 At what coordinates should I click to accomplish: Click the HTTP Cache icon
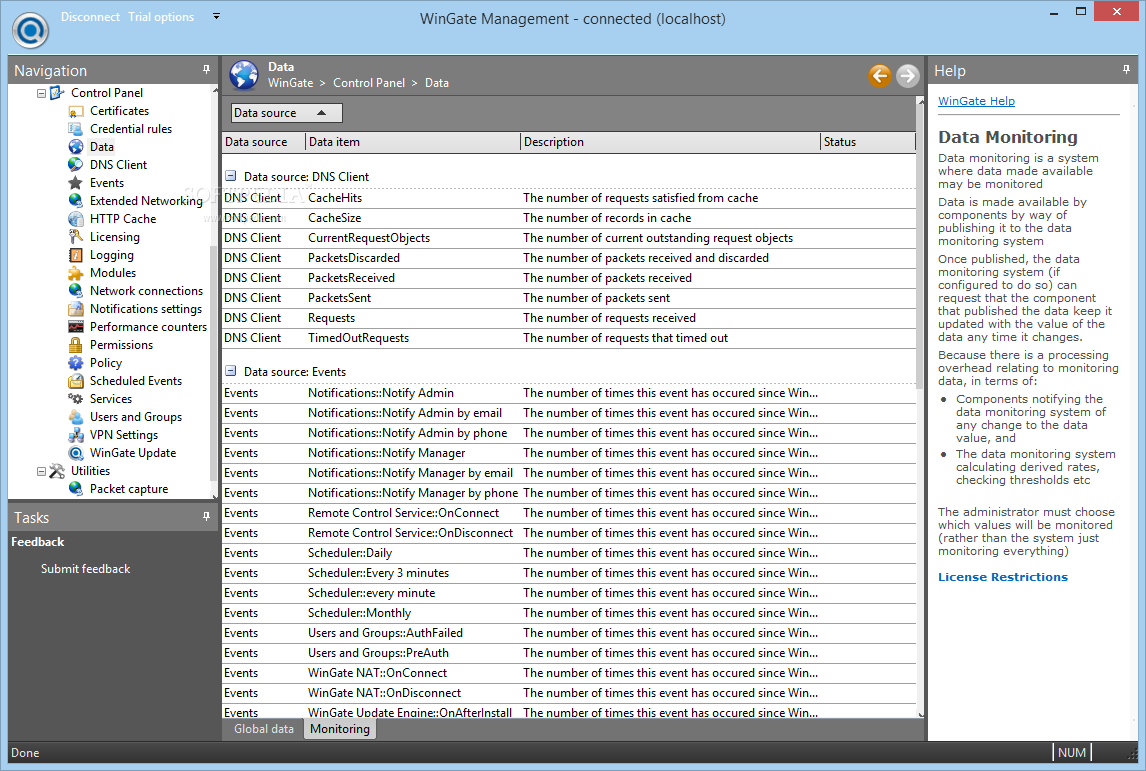[x=75, y=219]
